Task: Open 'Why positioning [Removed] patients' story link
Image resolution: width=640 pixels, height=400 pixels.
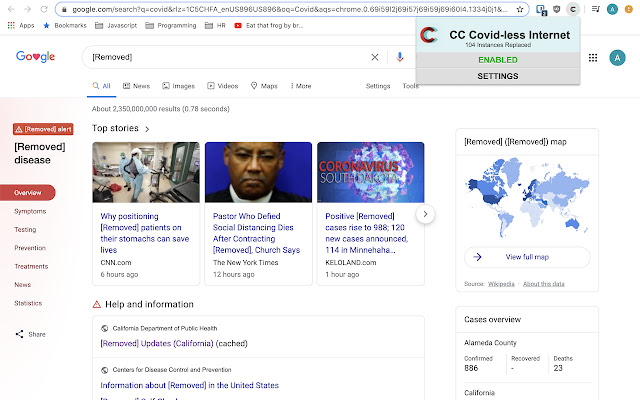Action: tap(145, 233)
